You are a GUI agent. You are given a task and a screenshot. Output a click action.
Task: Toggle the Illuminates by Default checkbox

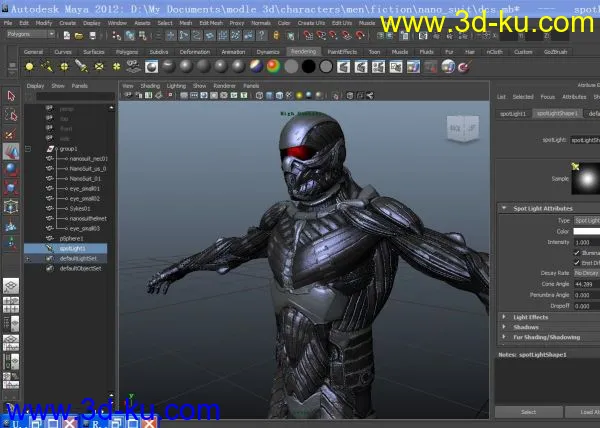575,253
